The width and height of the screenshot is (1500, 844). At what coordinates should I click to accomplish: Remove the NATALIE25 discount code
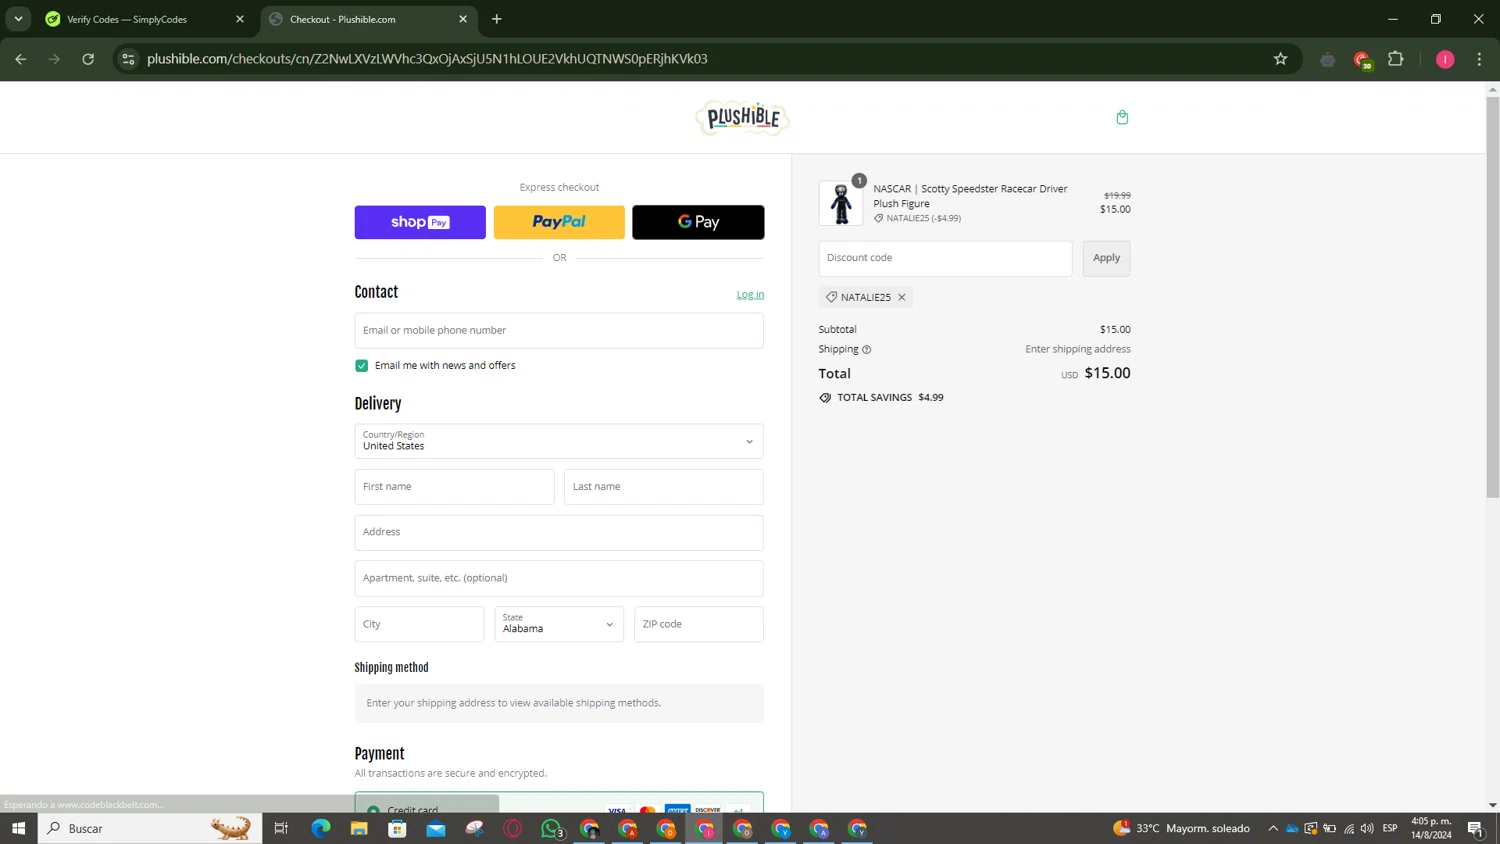pyautogui.click(x=901, y=297)
